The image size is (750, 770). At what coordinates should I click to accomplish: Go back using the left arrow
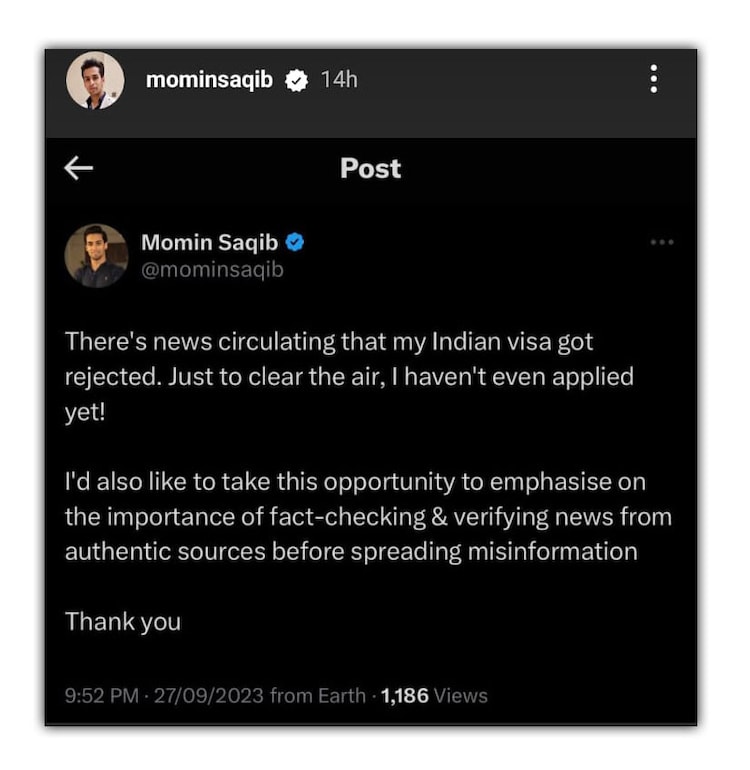(79, 168)
